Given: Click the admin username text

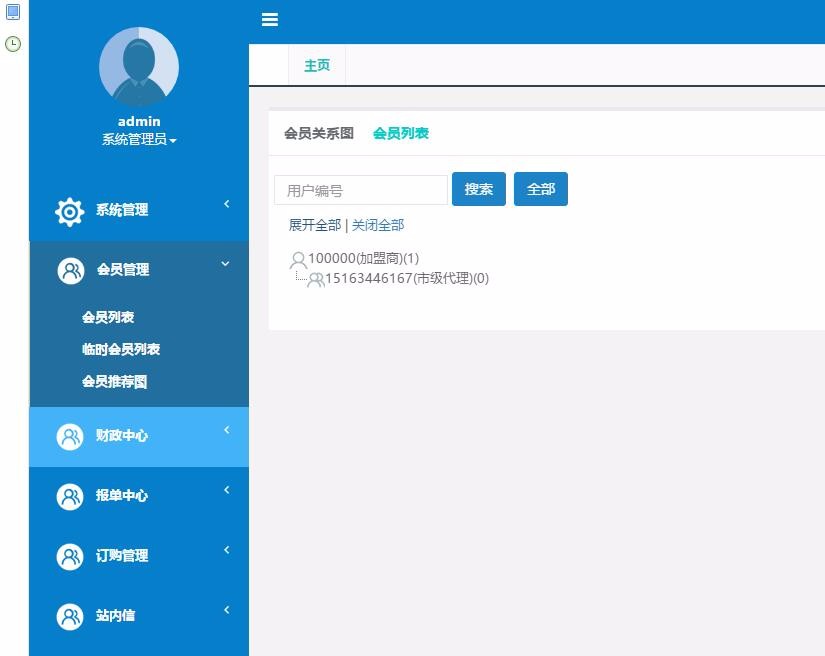Looking at the screenshot, I should pos(139,122).
